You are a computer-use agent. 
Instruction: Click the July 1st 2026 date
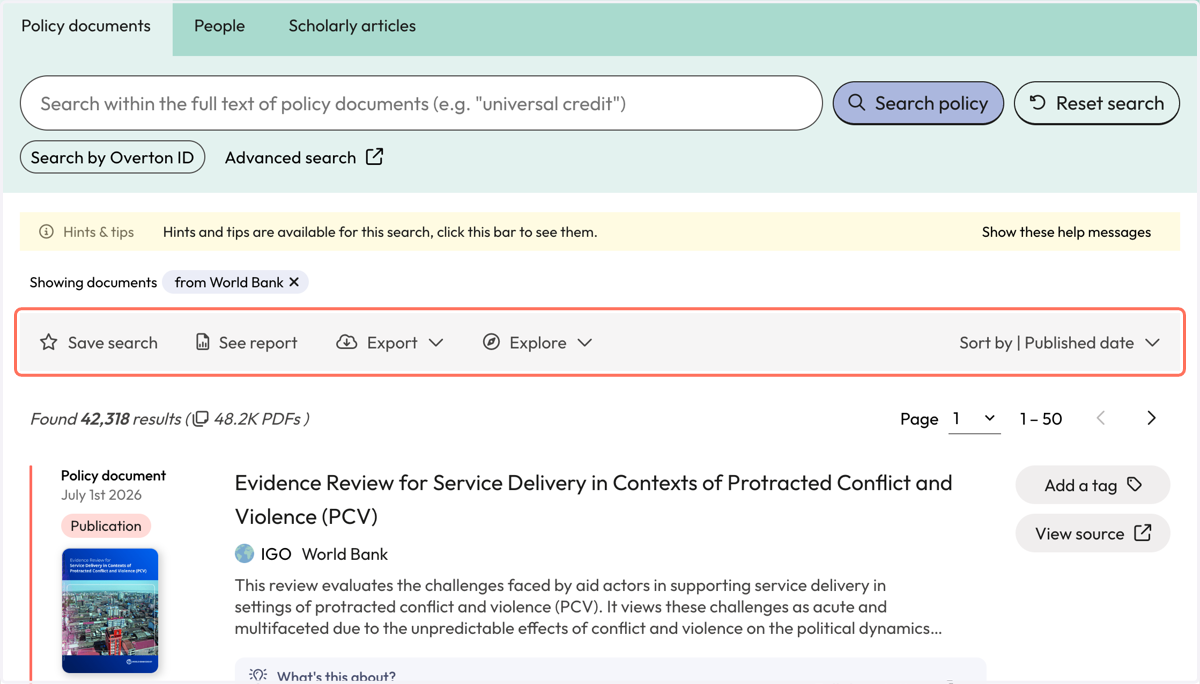pyautogui.click(x=101, y=495)
